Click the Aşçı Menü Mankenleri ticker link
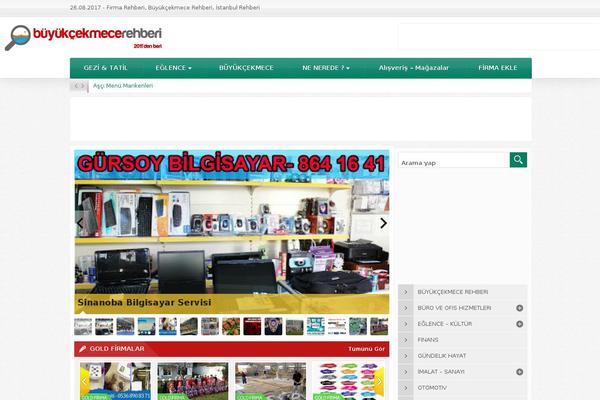 pos(123,86)
